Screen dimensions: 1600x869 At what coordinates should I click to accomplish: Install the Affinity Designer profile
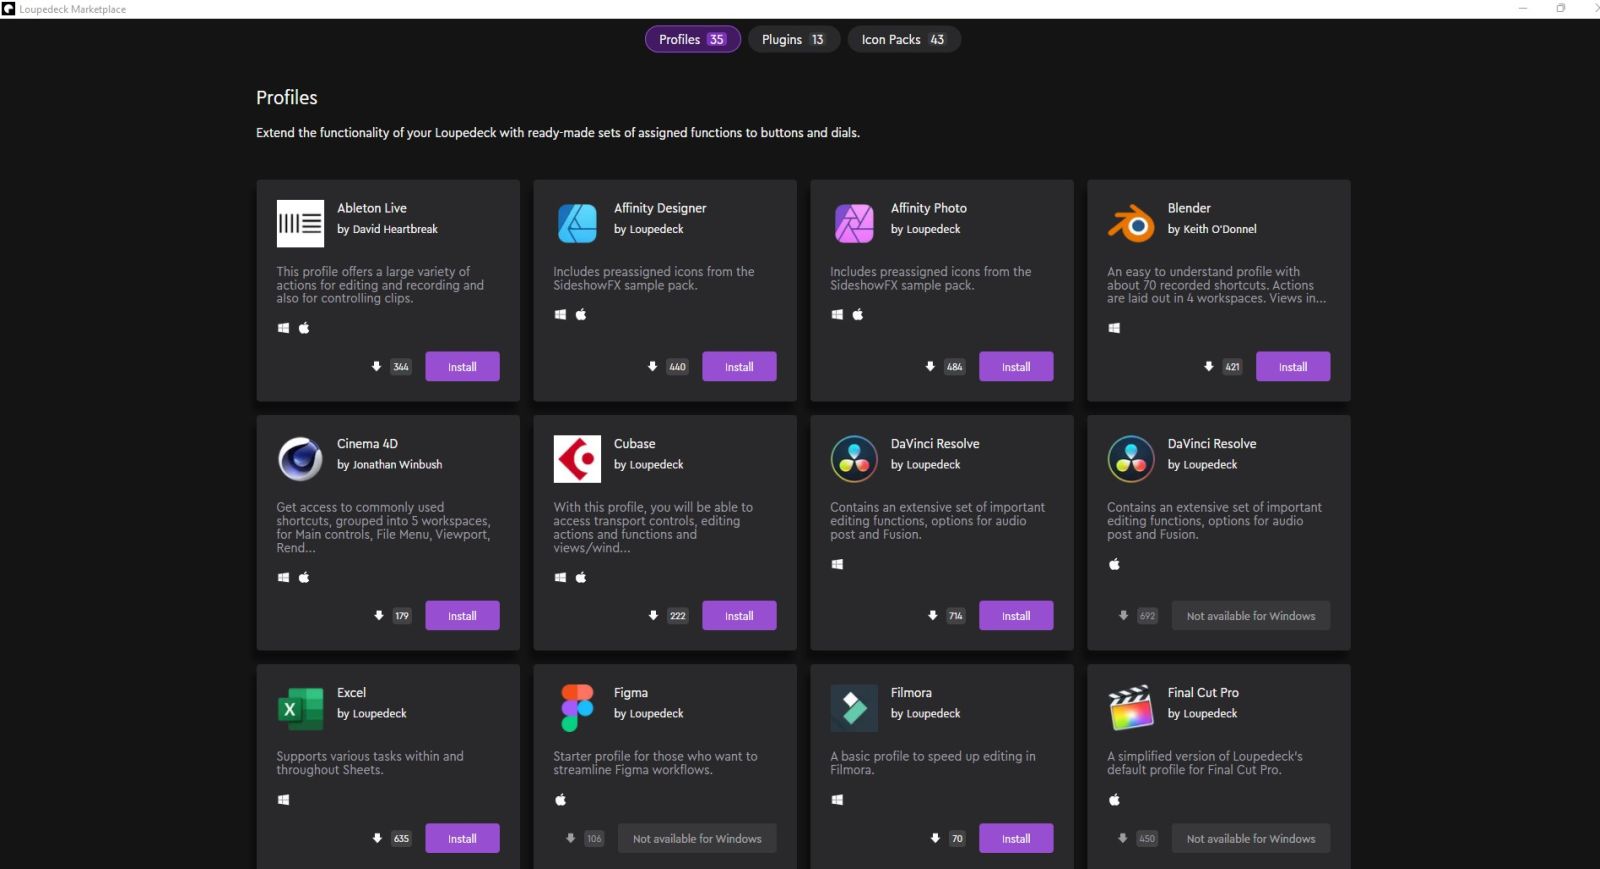(x=739, y=367)
